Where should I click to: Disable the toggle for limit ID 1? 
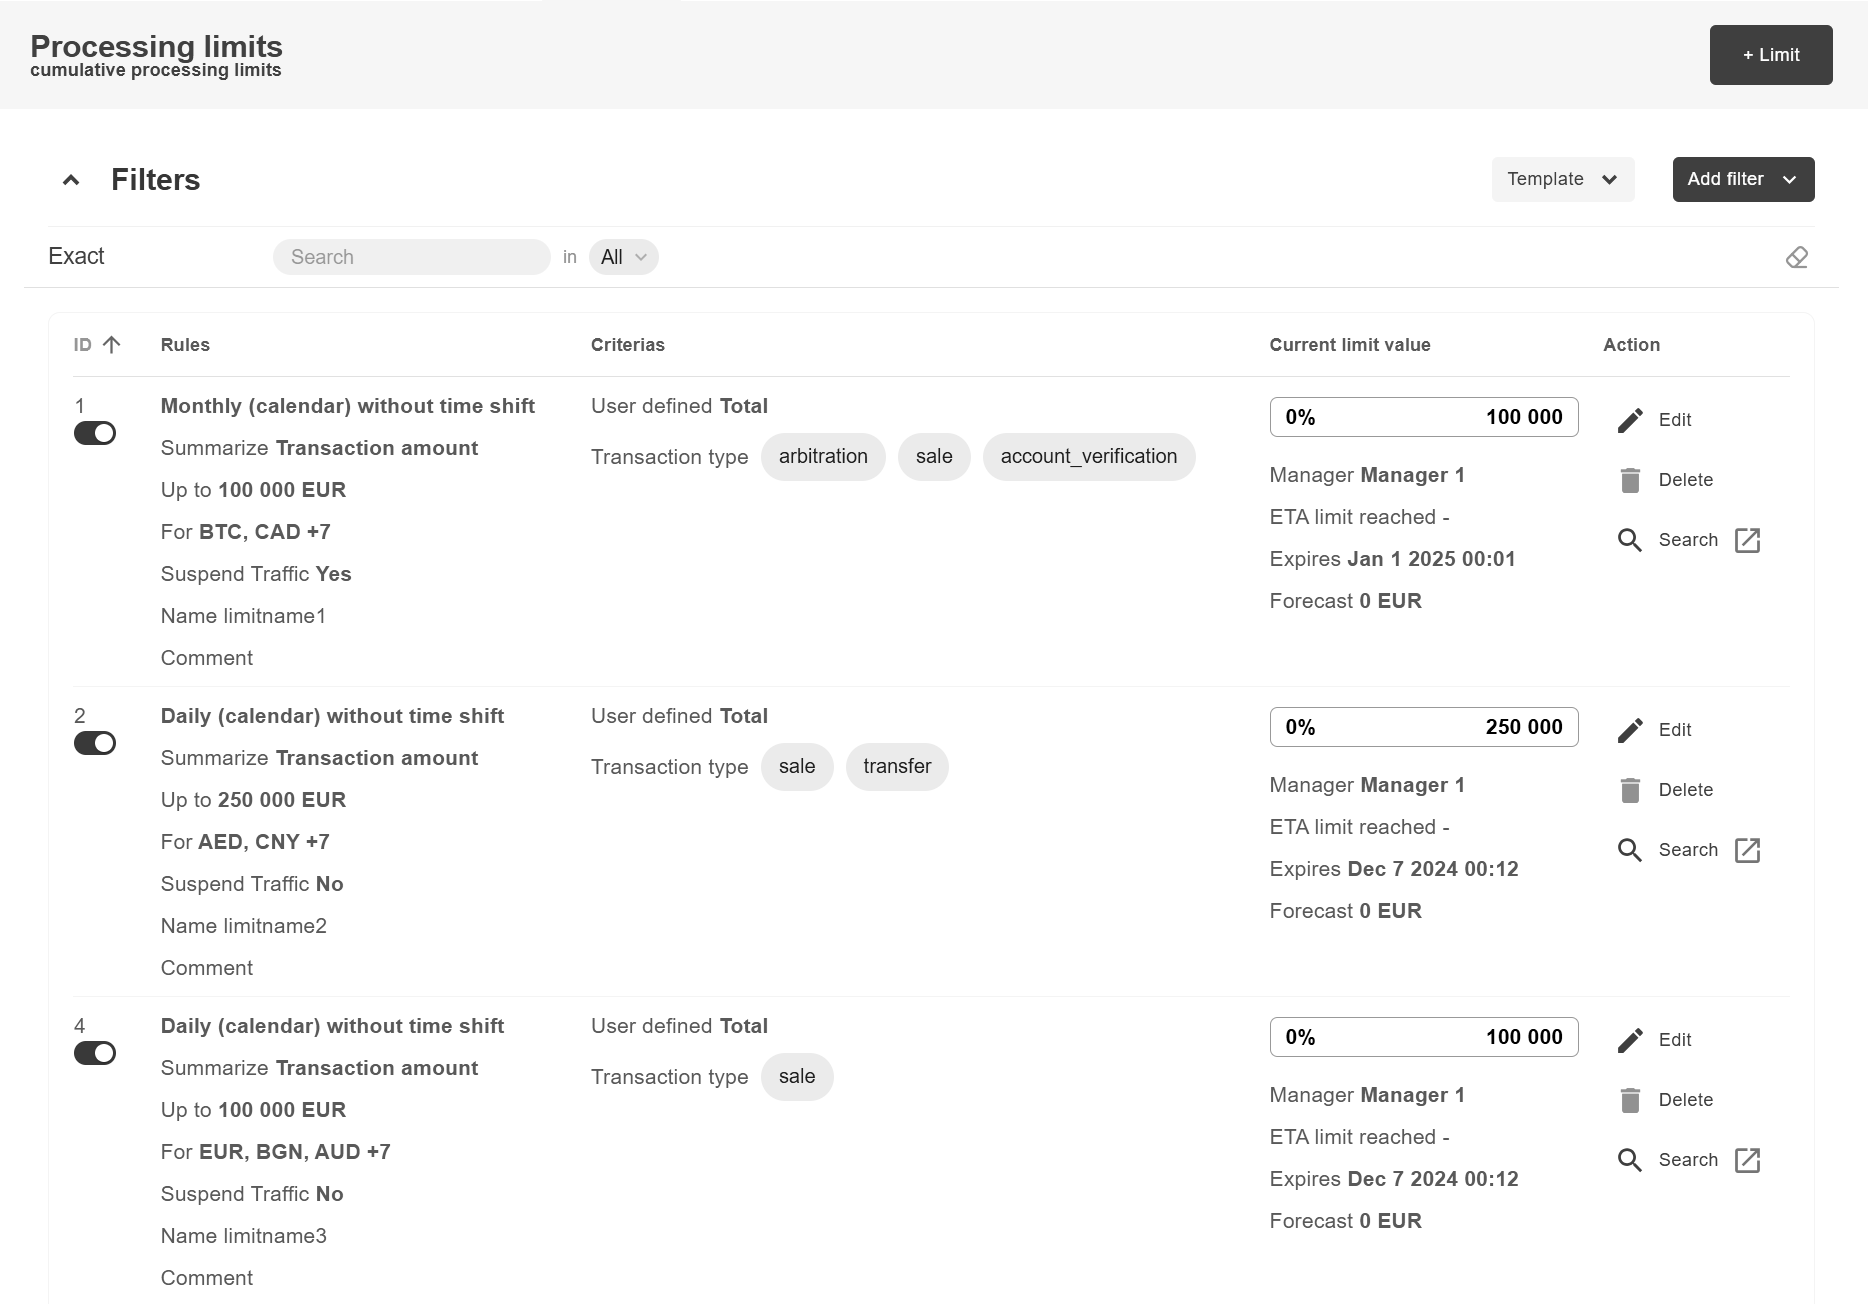95,433
